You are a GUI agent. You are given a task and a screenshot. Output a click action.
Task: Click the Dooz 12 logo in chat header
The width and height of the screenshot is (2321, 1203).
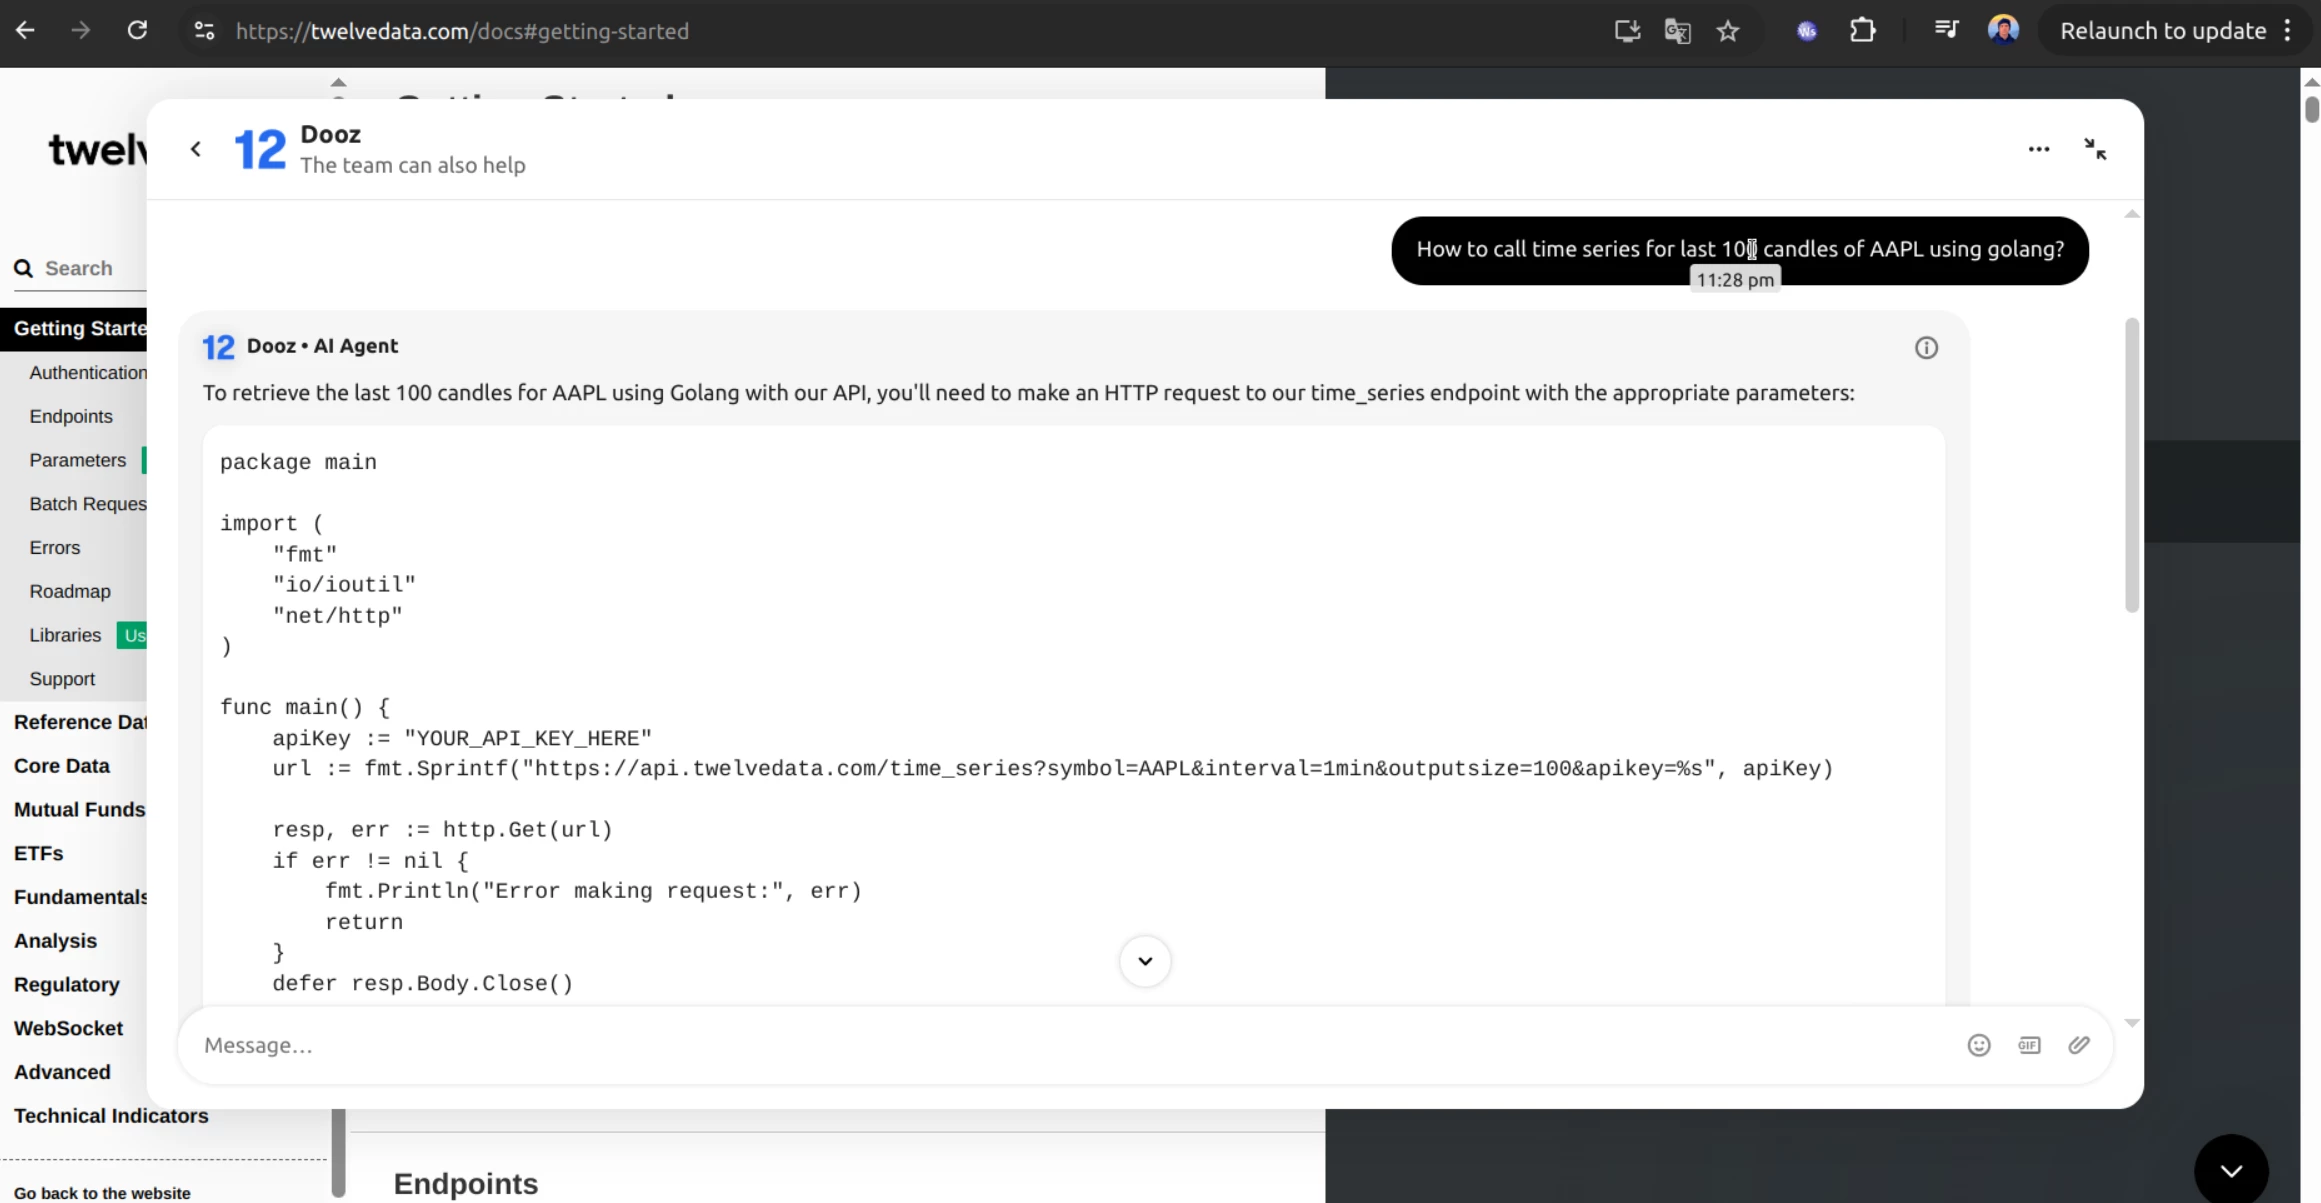[x=260, y=150]
